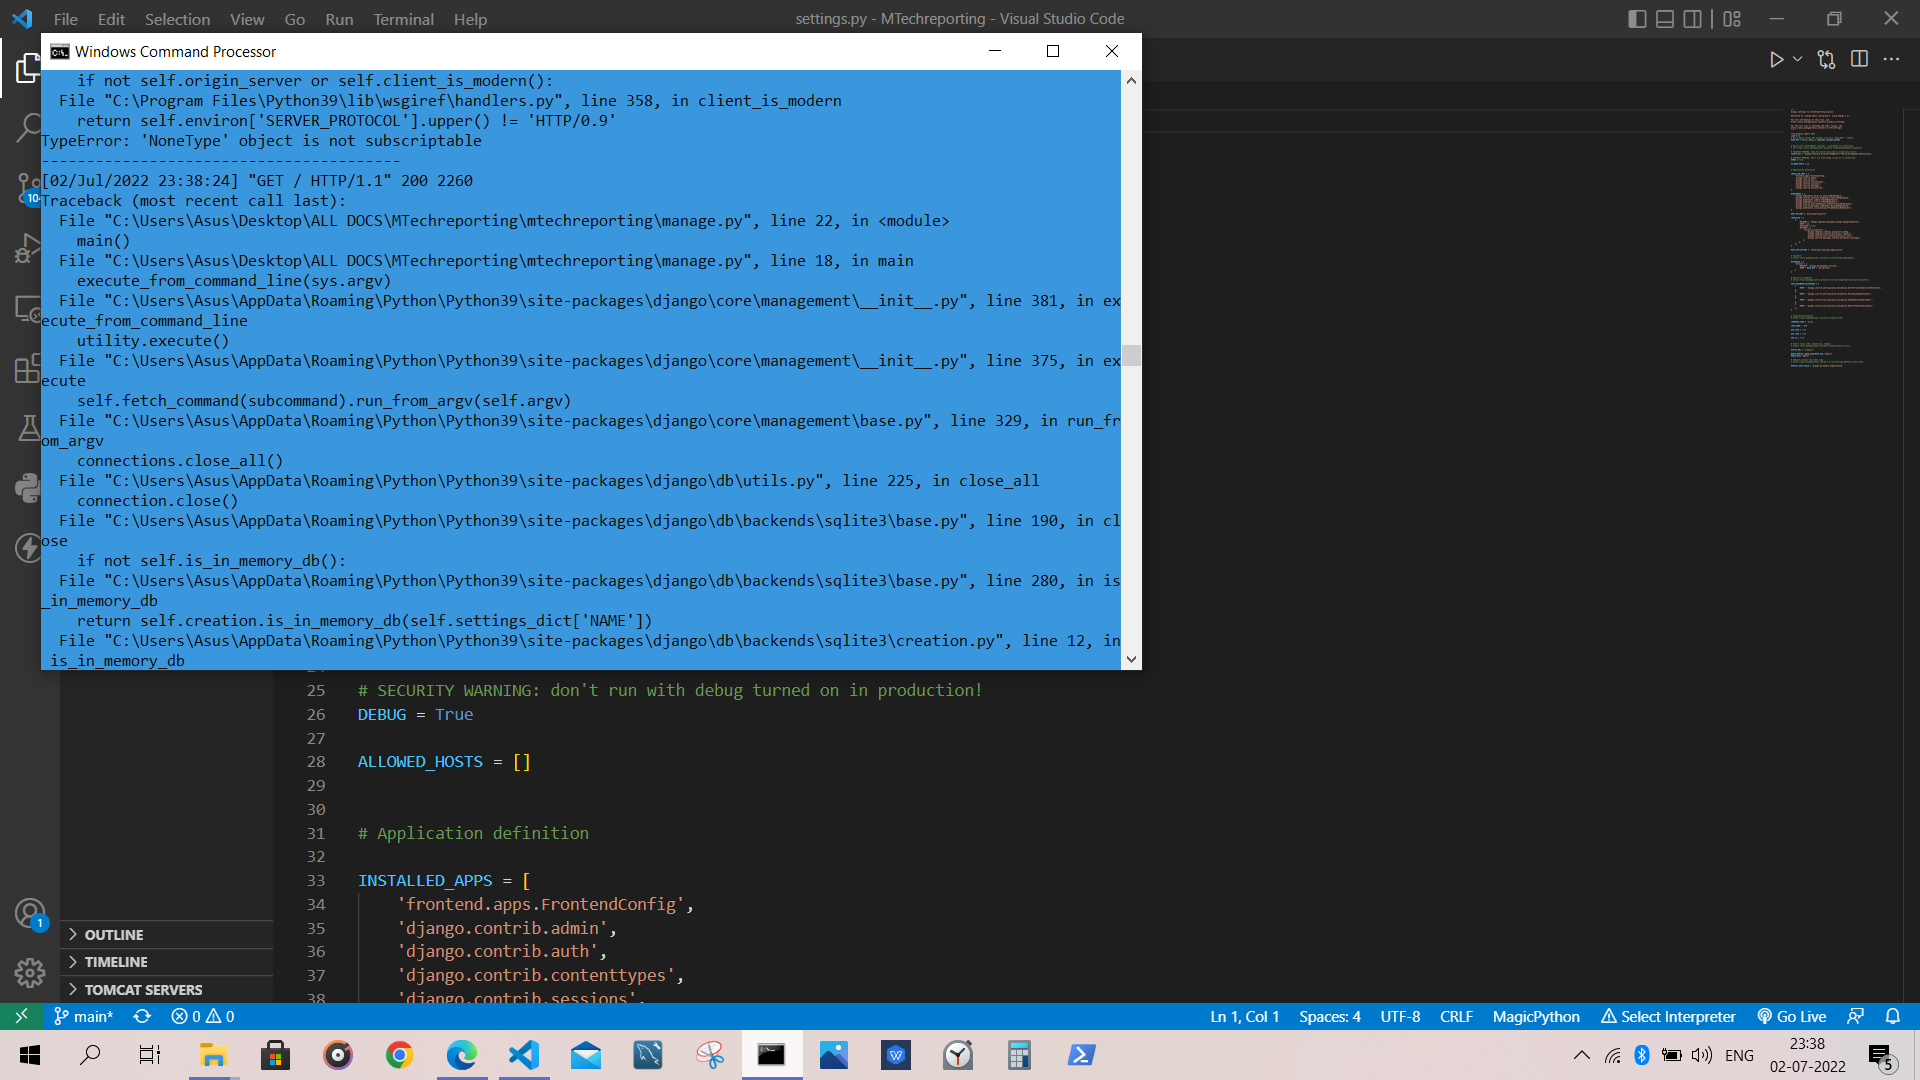Open Customize Layout icon
1920x1080 pixels.
pyautogui.click(x=1732, y=19)
